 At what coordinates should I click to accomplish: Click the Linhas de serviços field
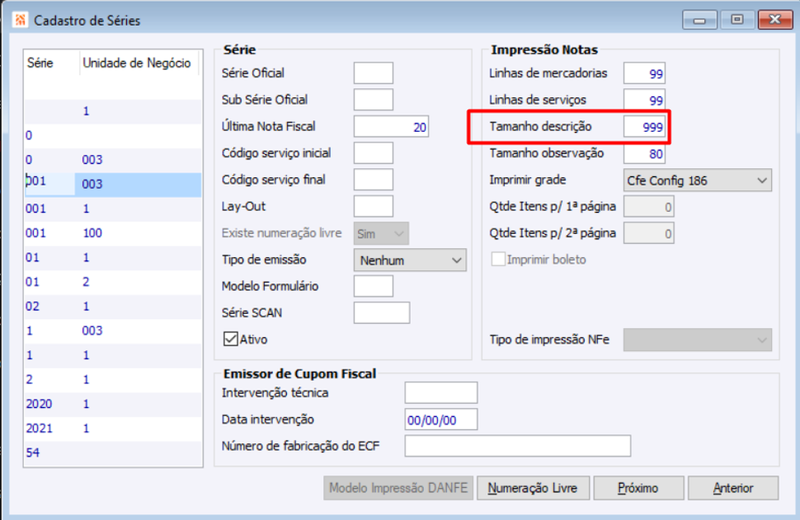[644, 100]
